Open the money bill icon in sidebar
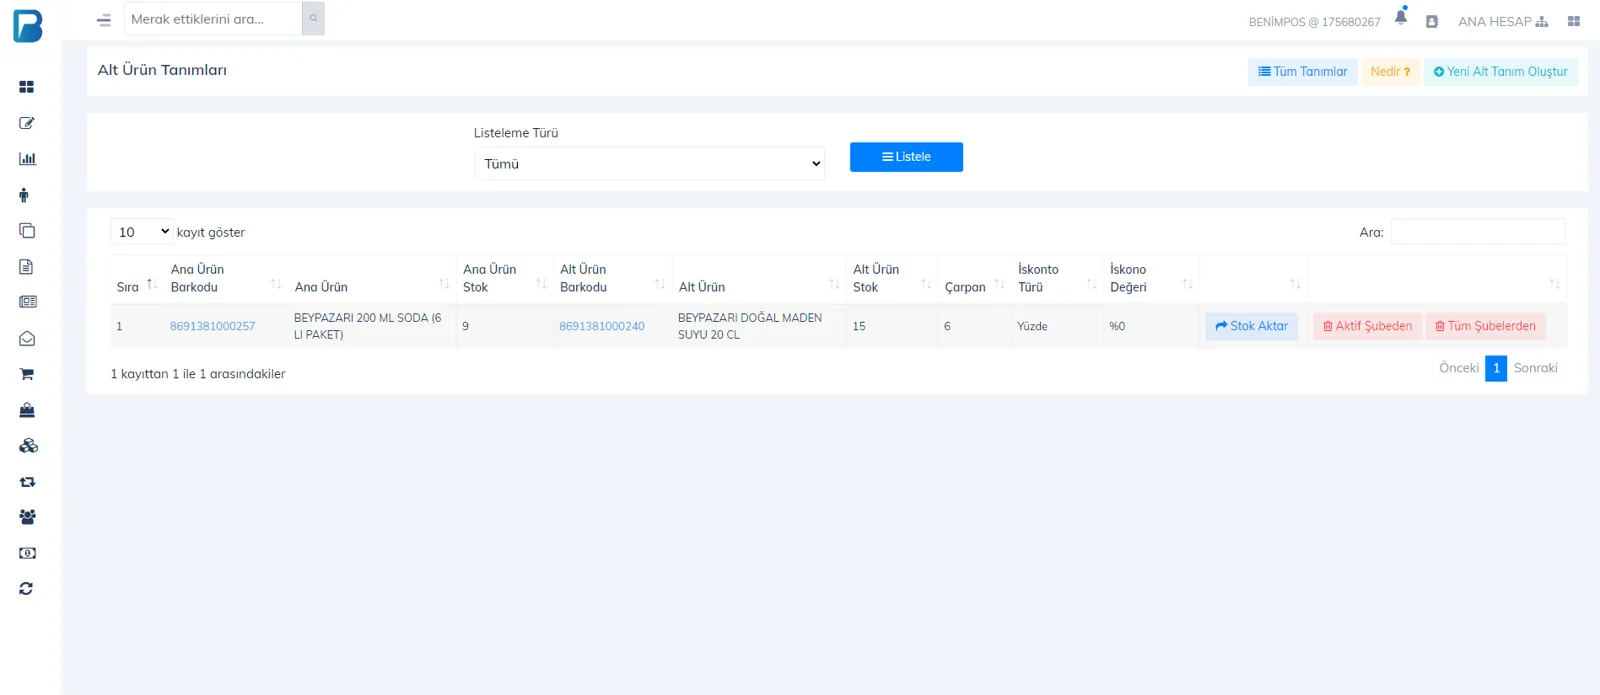The image size is (1600, 695). 27,553
